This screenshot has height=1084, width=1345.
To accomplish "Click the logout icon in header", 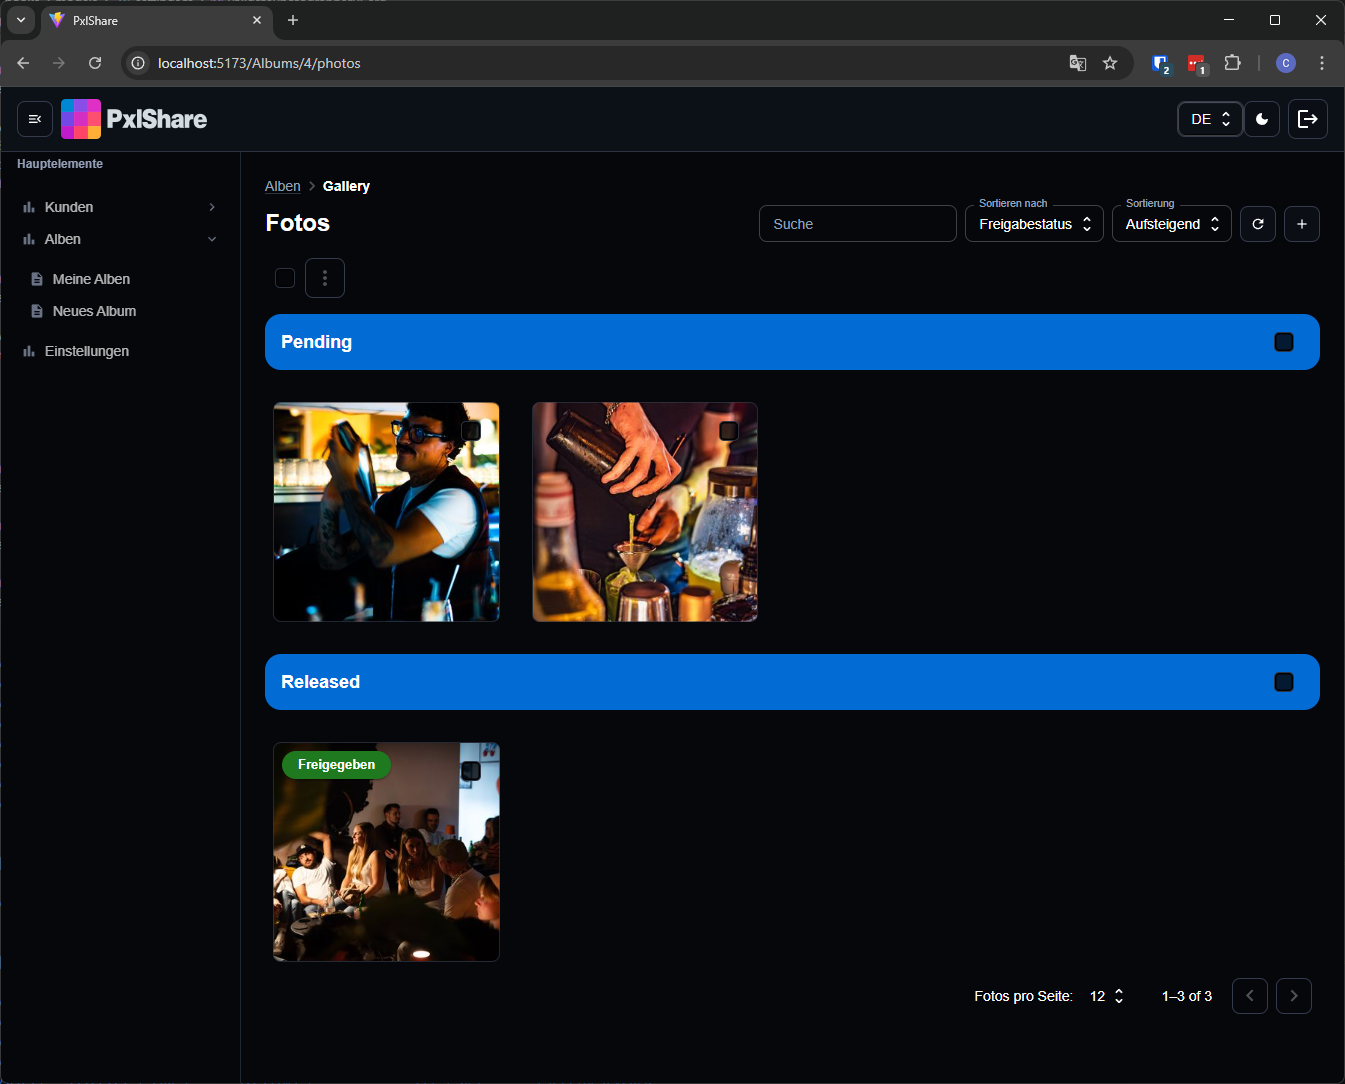I will (x=1307, y=119).
